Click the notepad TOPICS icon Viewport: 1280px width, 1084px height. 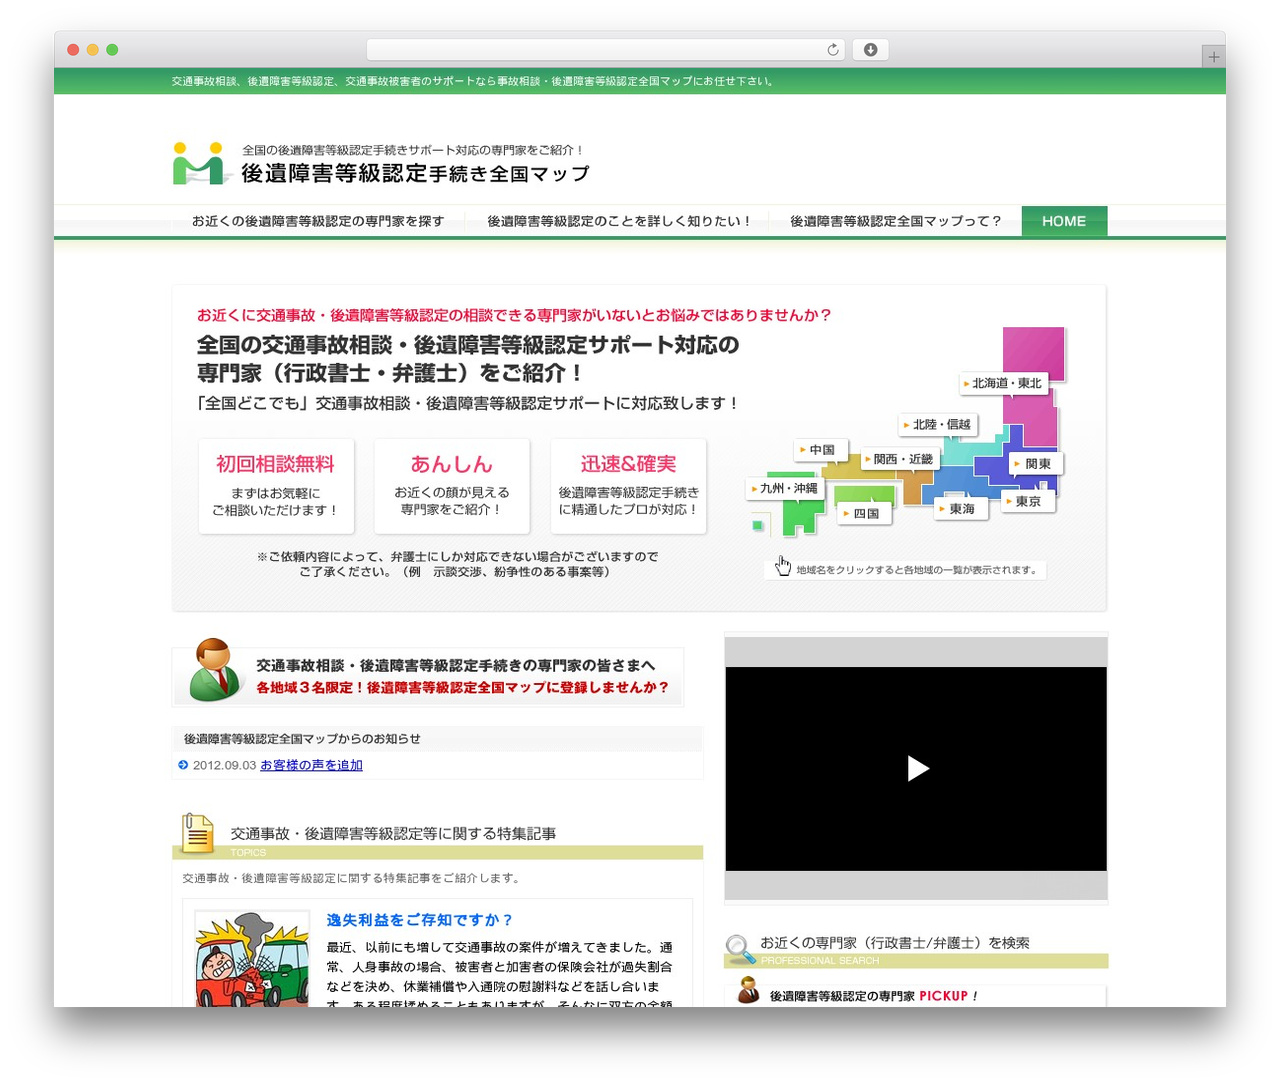[x=197, y=833]
